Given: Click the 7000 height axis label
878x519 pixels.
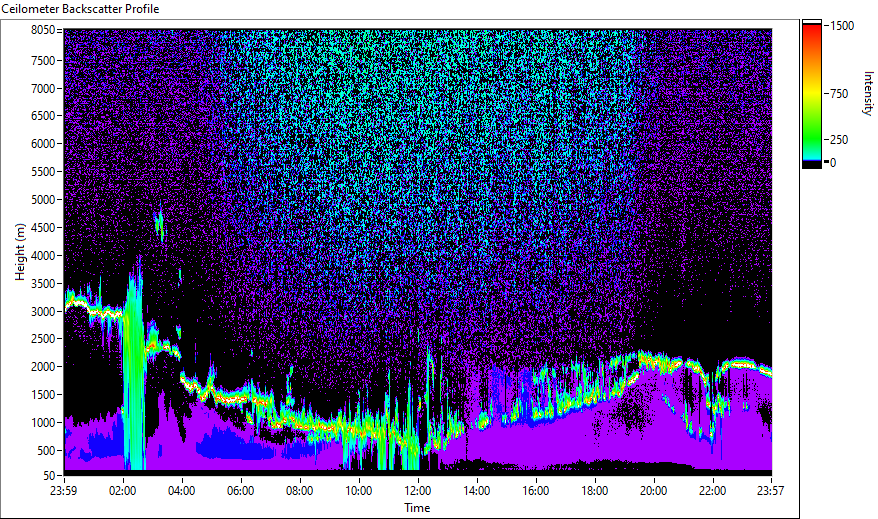Looking at the screenshot, I should pos(43,88).
